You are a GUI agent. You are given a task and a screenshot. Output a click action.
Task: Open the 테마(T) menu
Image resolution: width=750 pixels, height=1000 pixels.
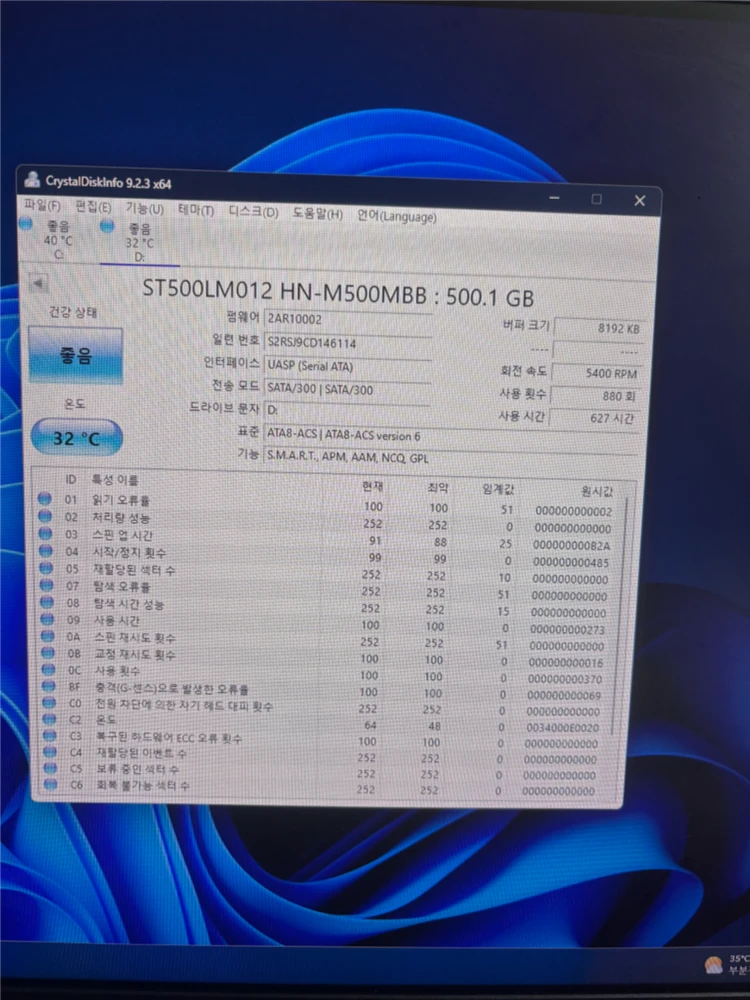tap(195, 210)
